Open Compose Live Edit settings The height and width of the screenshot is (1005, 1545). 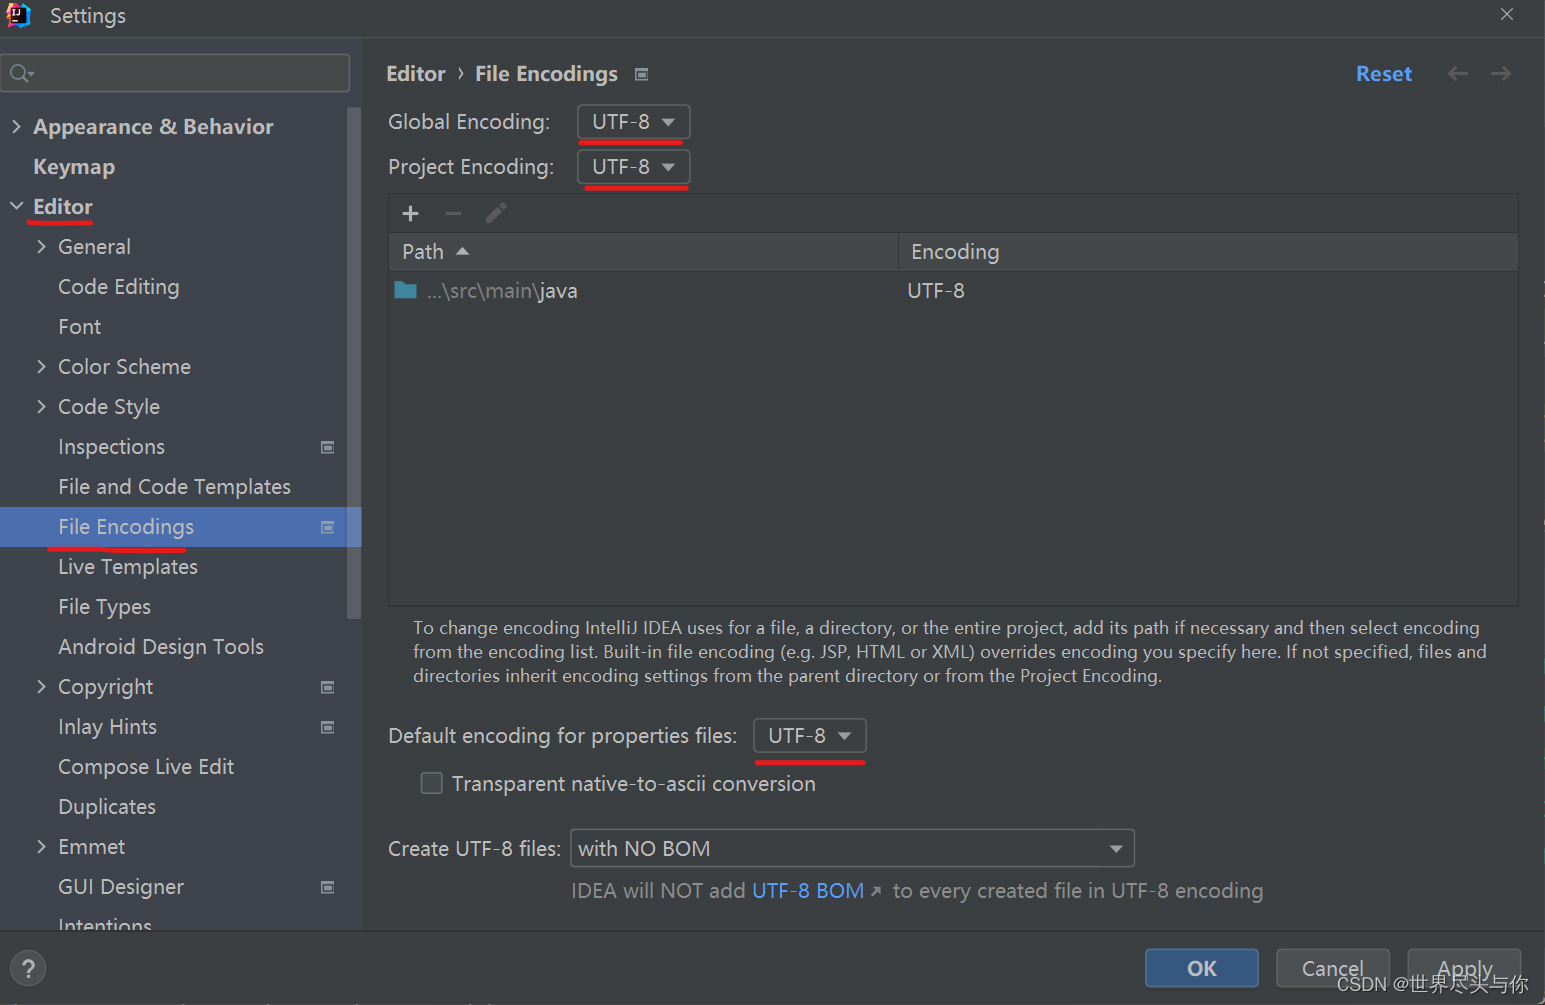pos(146,767)
